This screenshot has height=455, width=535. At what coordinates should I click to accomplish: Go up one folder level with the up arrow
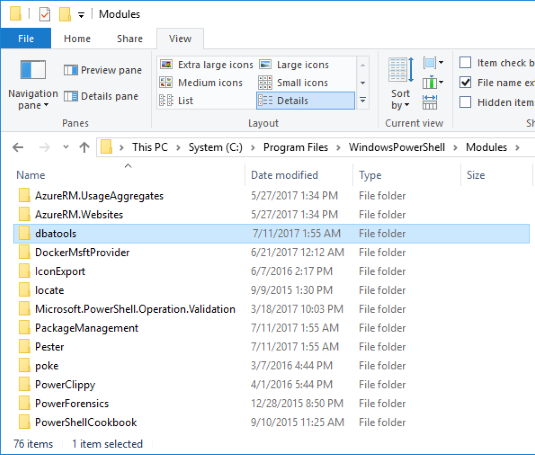point(84,147)
